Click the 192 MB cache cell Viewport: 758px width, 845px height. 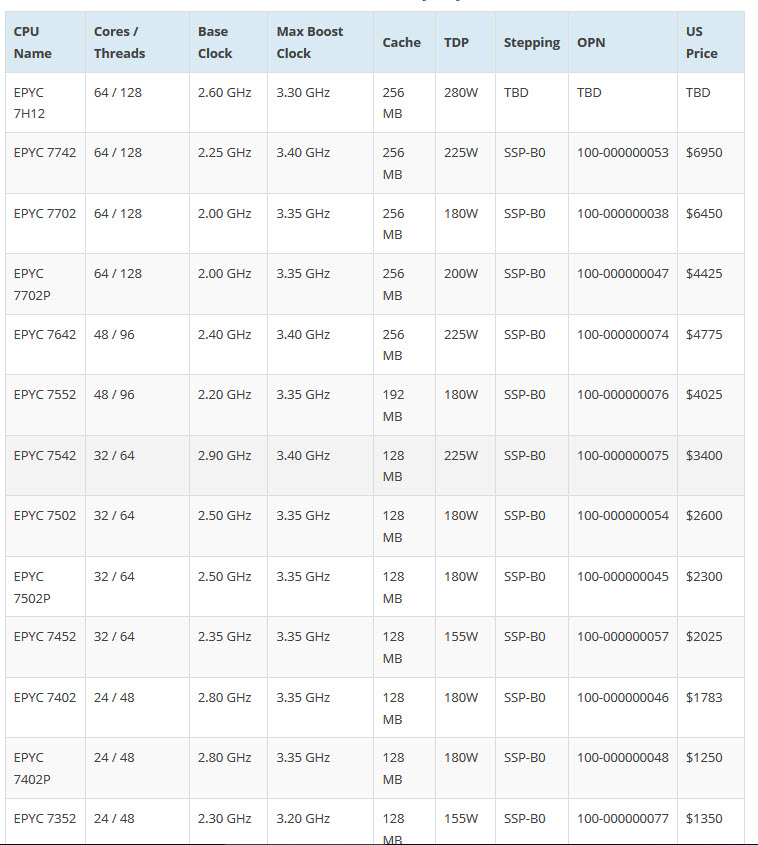point(405,405)
